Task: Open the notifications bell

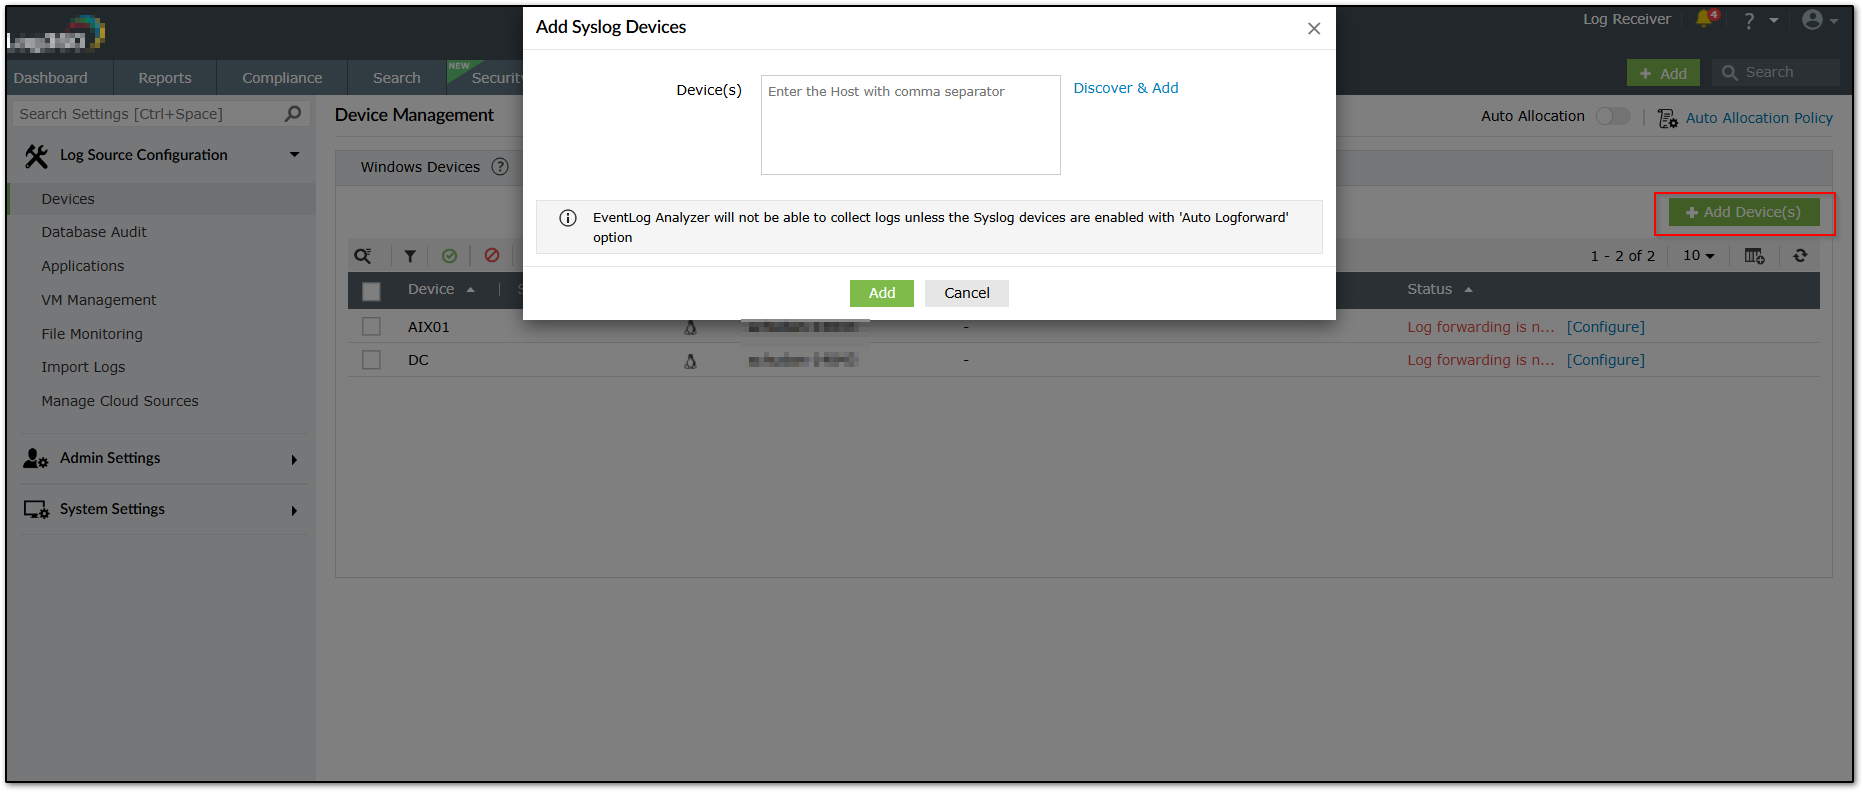Action: (x=1705, y=19)
